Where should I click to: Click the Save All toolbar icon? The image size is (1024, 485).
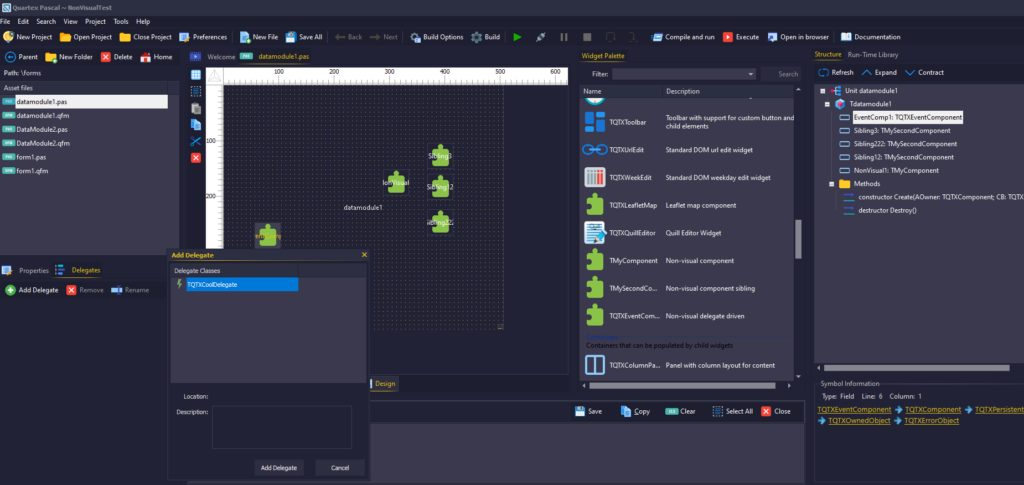tap(290, 37)
